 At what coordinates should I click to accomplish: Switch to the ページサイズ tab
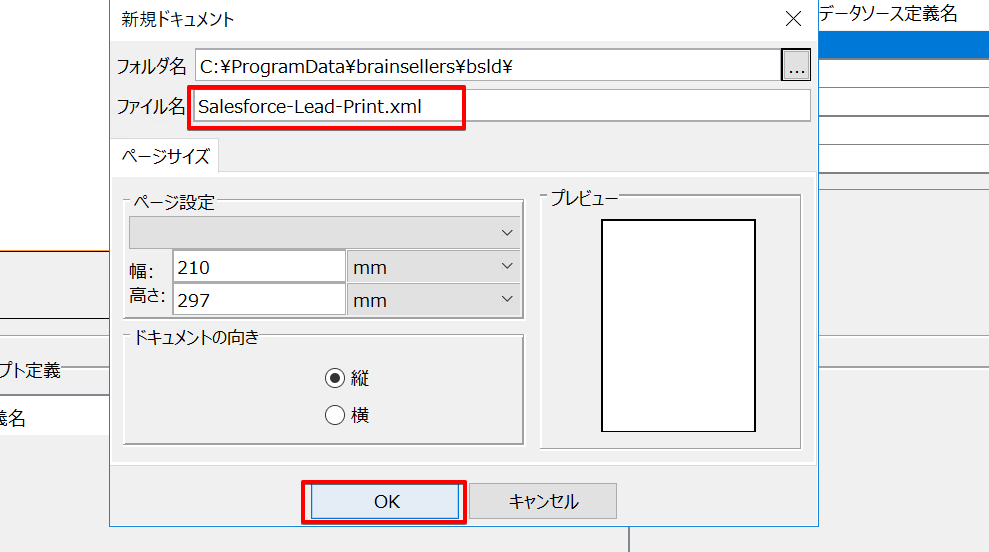click(x=165, y=156)
